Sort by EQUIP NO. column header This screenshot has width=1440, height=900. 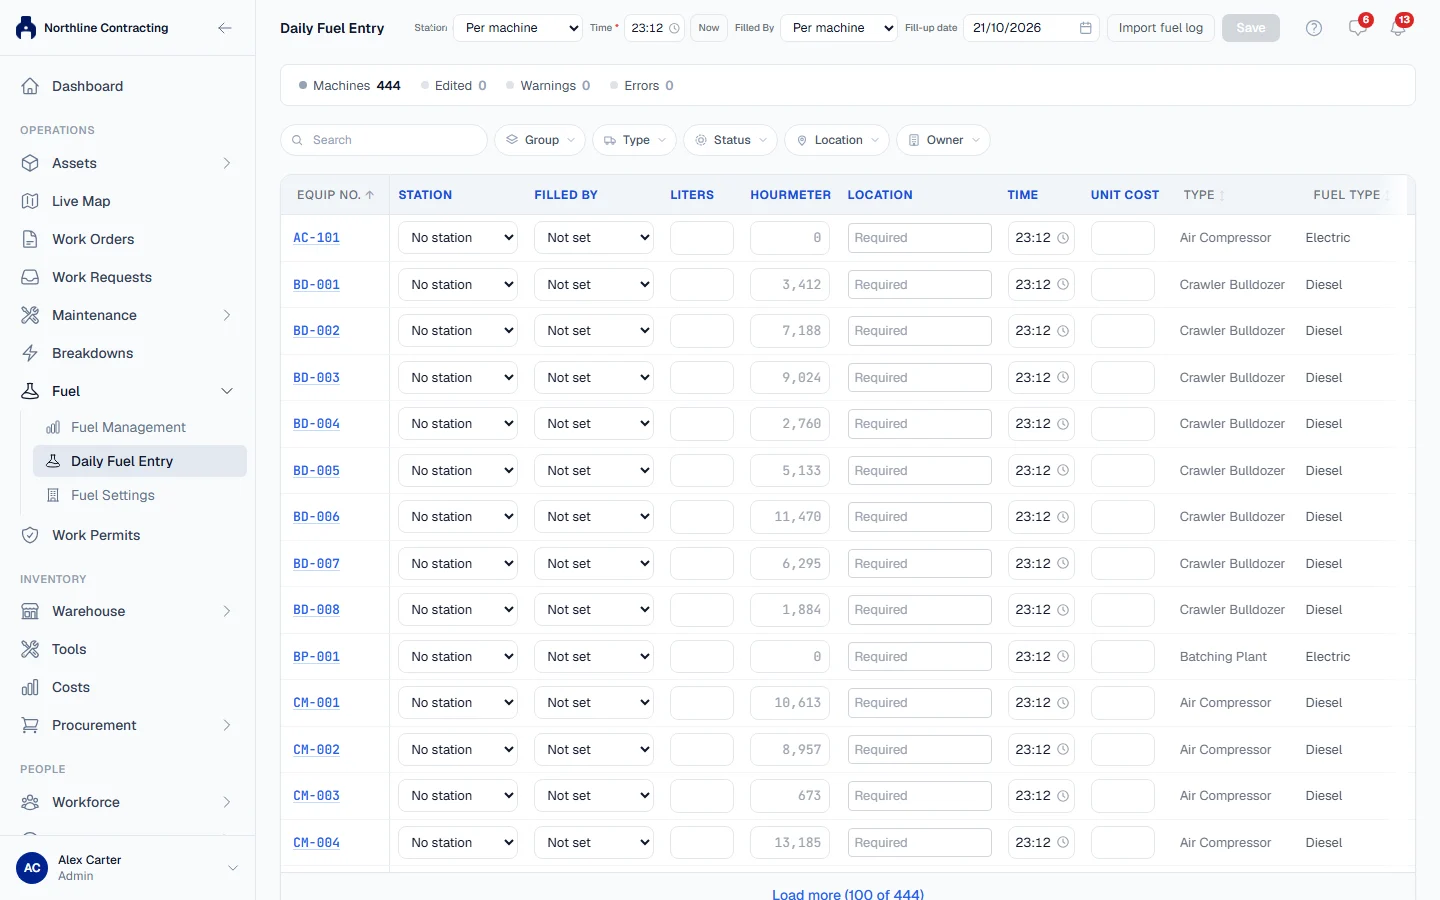point(335,195)
